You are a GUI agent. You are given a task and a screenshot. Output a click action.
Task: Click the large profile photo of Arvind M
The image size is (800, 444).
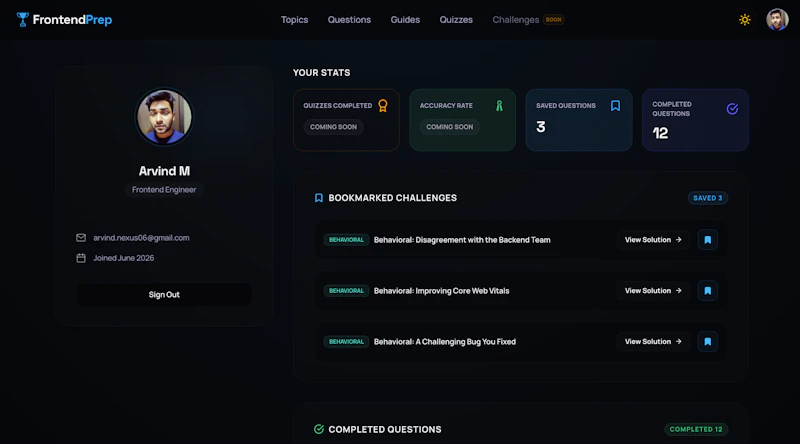[164, 117]
